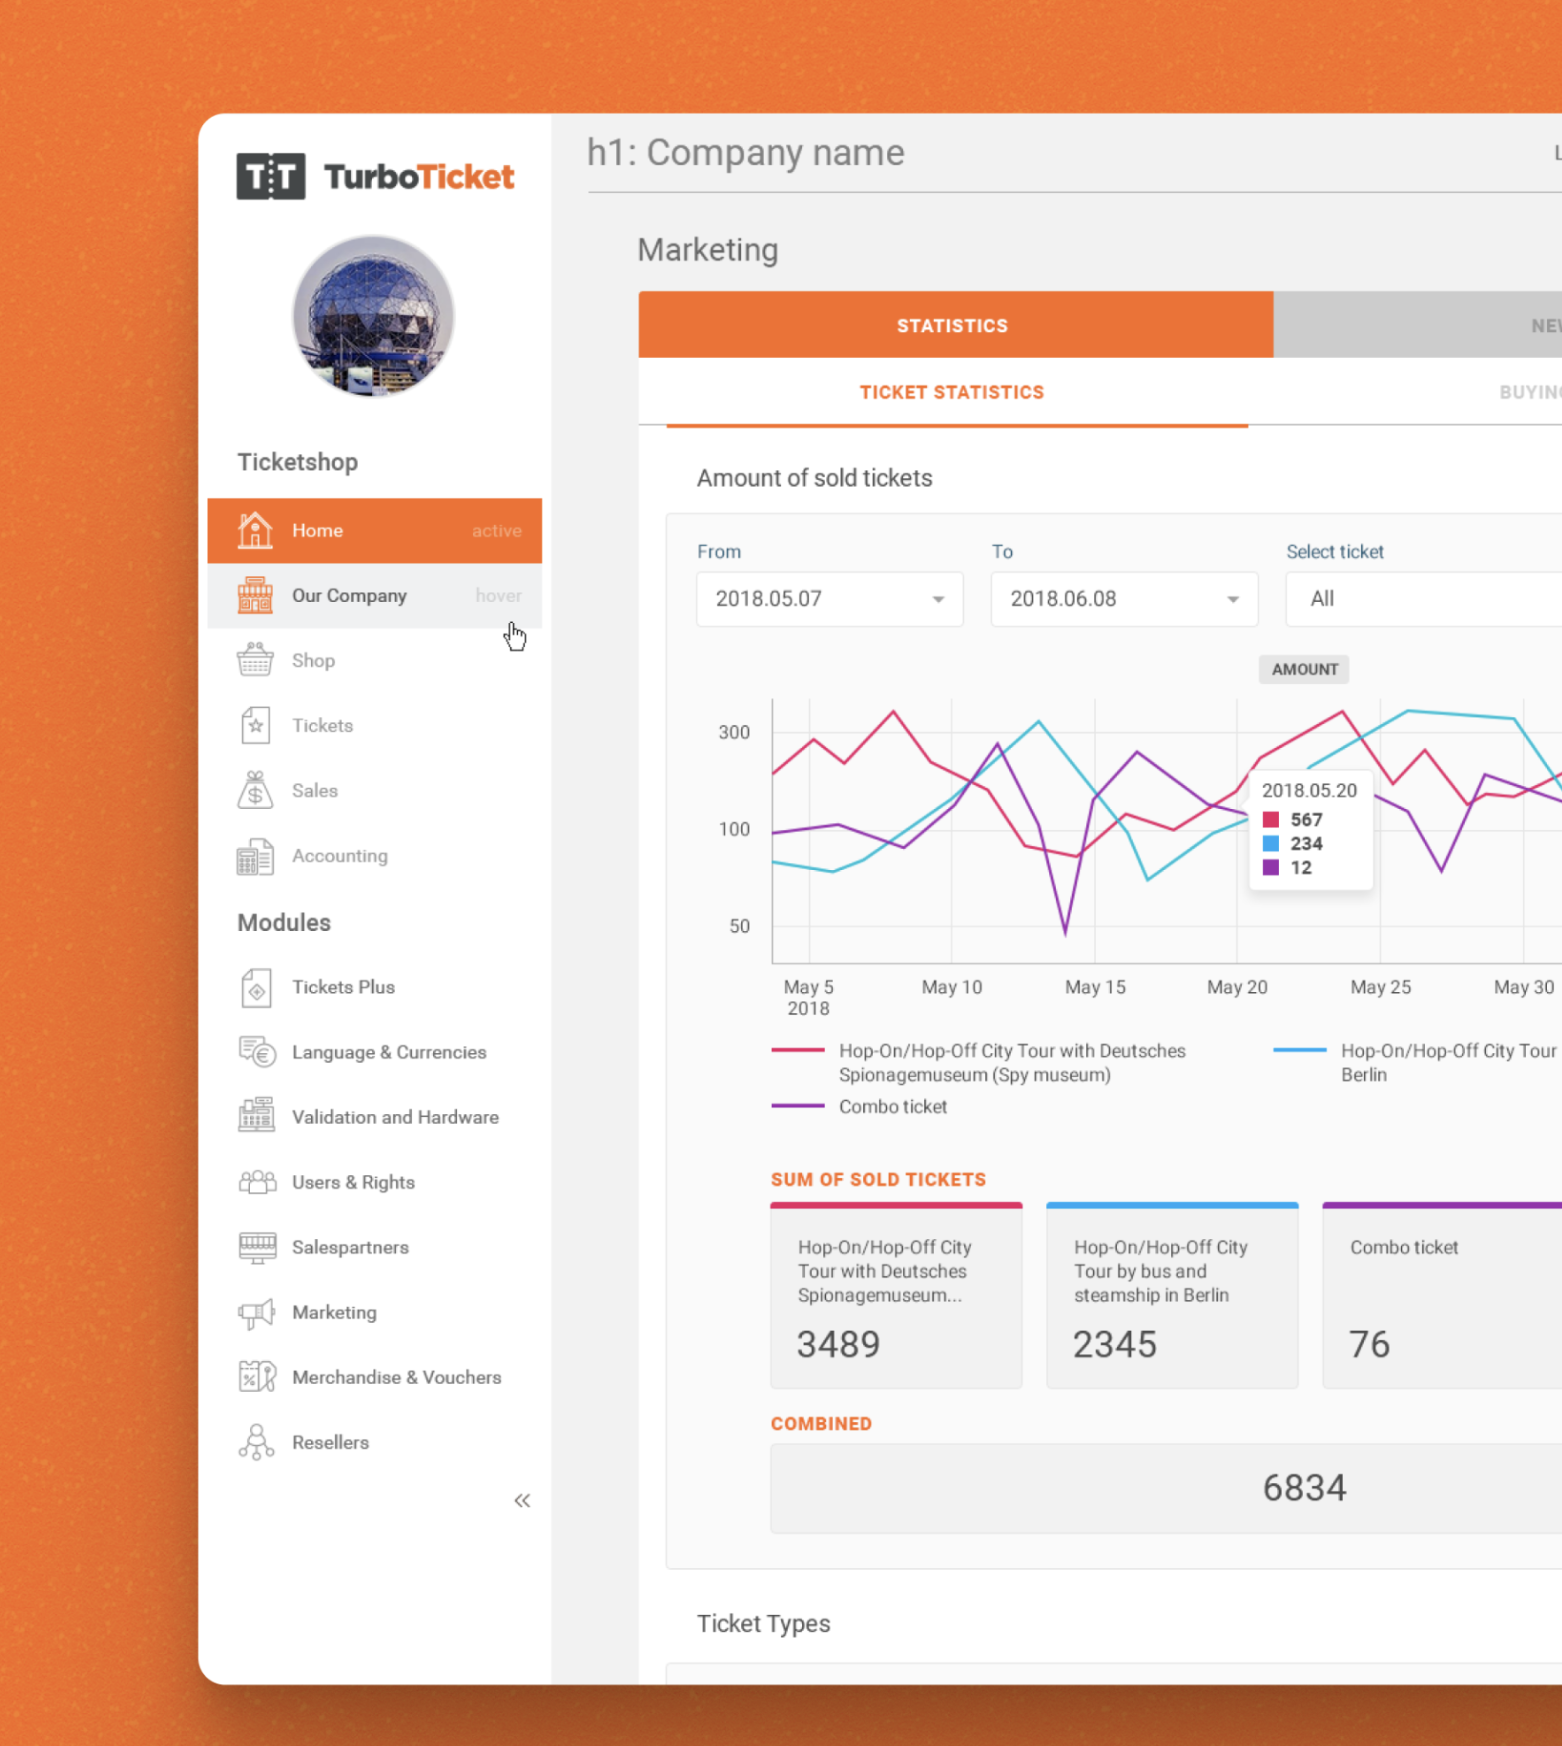Toggle the Combo ticket legend line

859,1106
